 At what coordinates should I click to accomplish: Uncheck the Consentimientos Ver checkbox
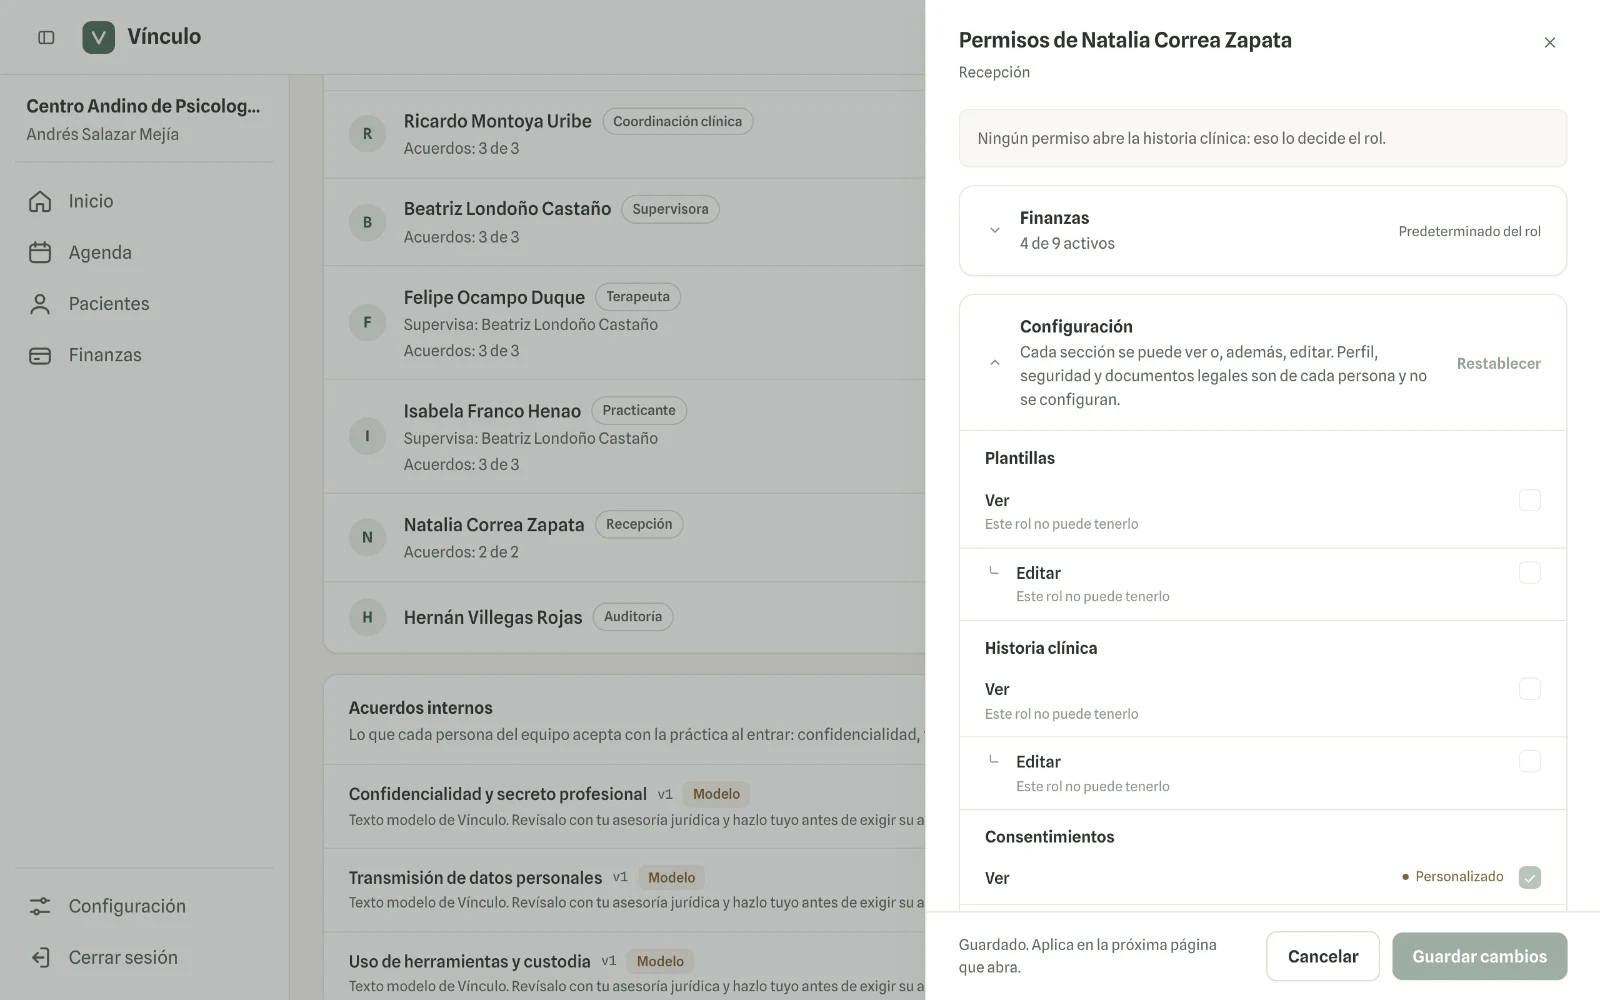(x=1530, y=877)
